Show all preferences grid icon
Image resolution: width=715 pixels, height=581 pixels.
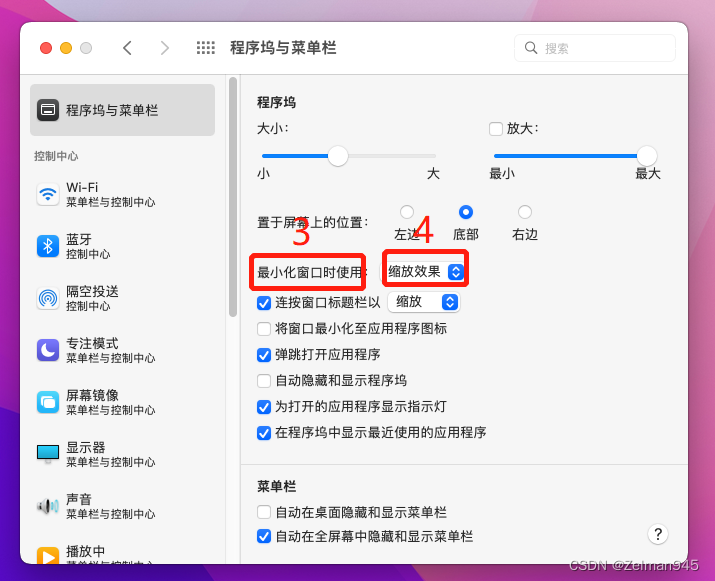tap(206, 48)
